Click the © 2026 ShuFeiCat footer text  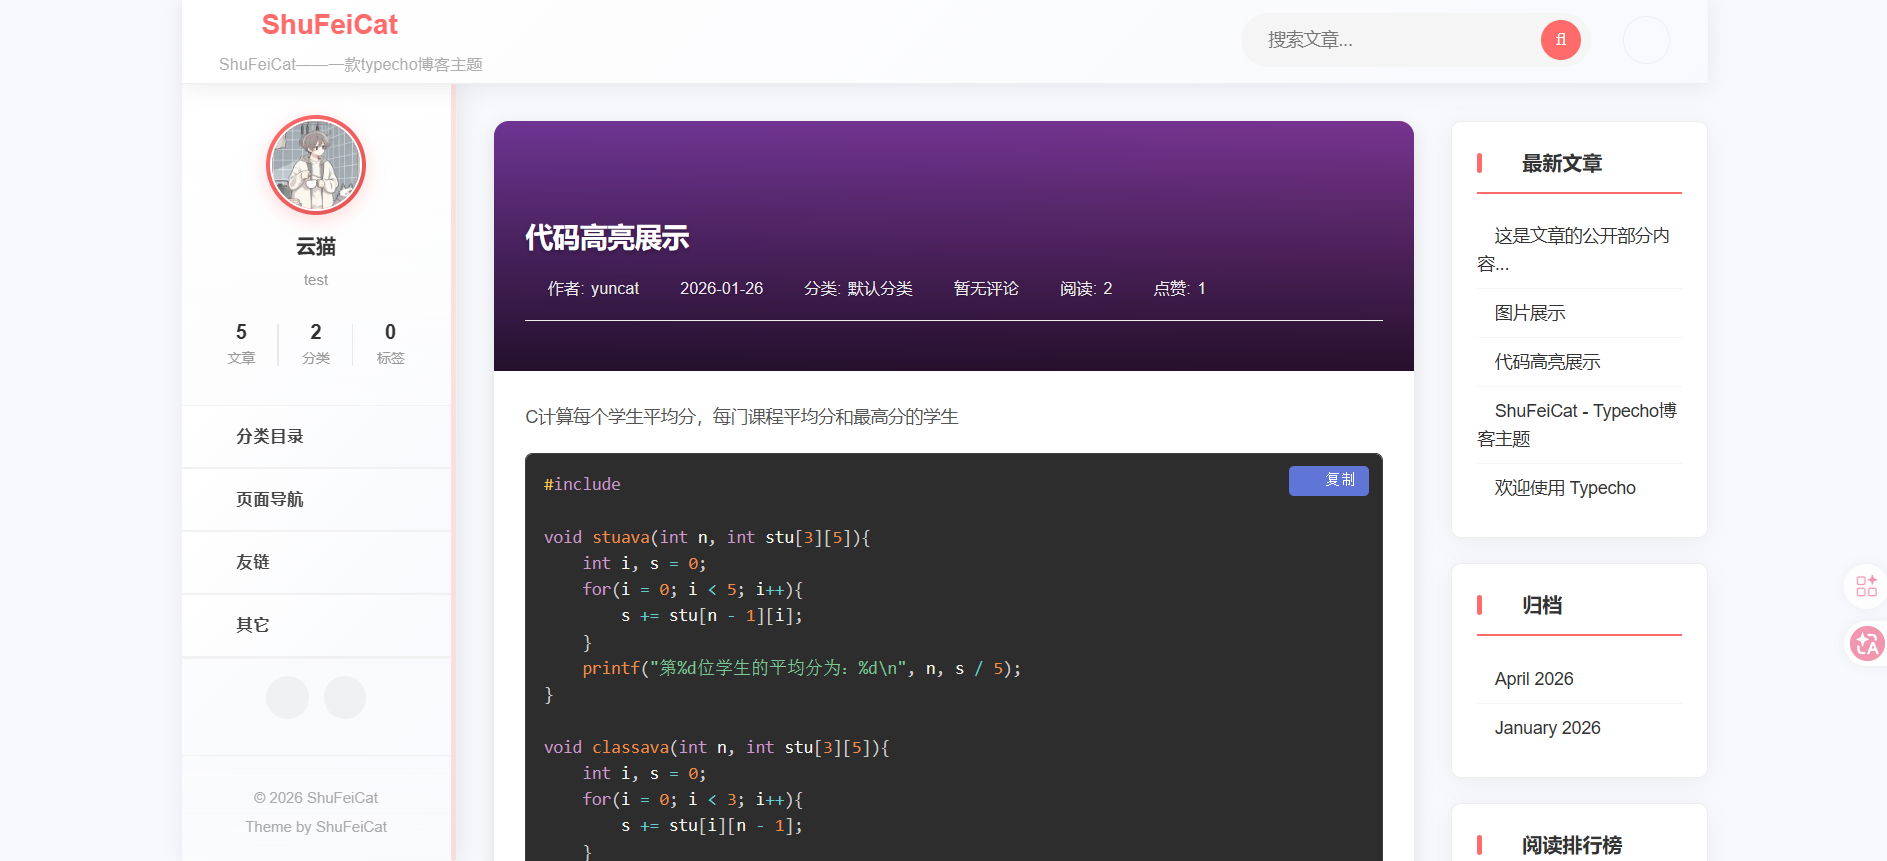tap(316, 798)
